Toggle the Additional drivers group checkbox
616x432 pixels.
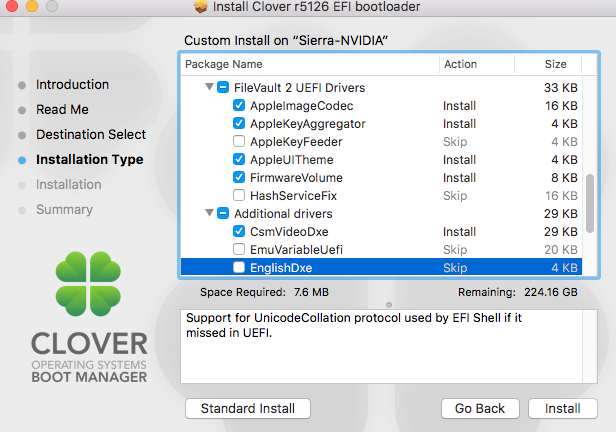pos(223,213)
